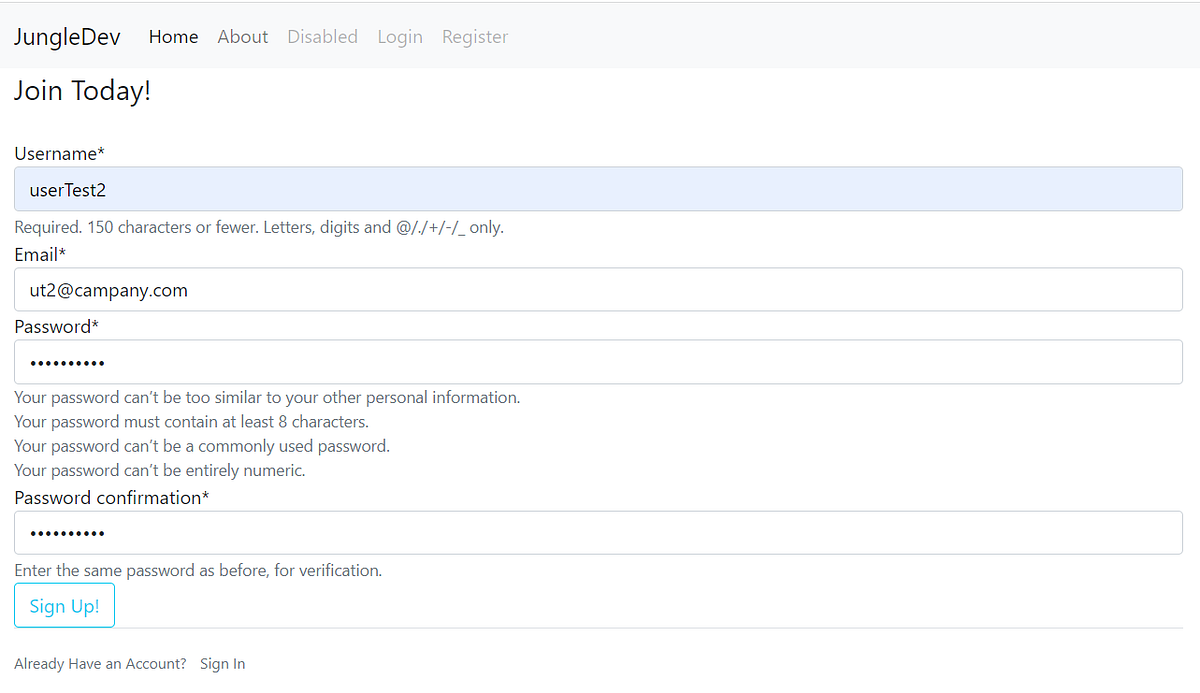Open the Home navigation link
1200x693 pixels.
click(173, 37)
